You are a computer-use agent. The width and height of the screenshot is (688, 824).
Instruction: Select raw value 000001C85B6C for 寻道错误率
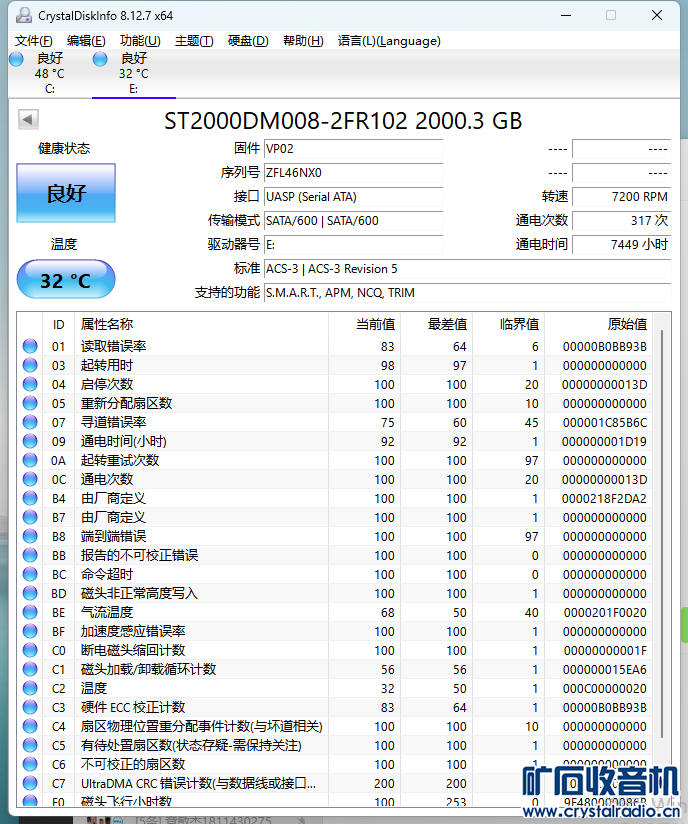click(x=604, y=423)
